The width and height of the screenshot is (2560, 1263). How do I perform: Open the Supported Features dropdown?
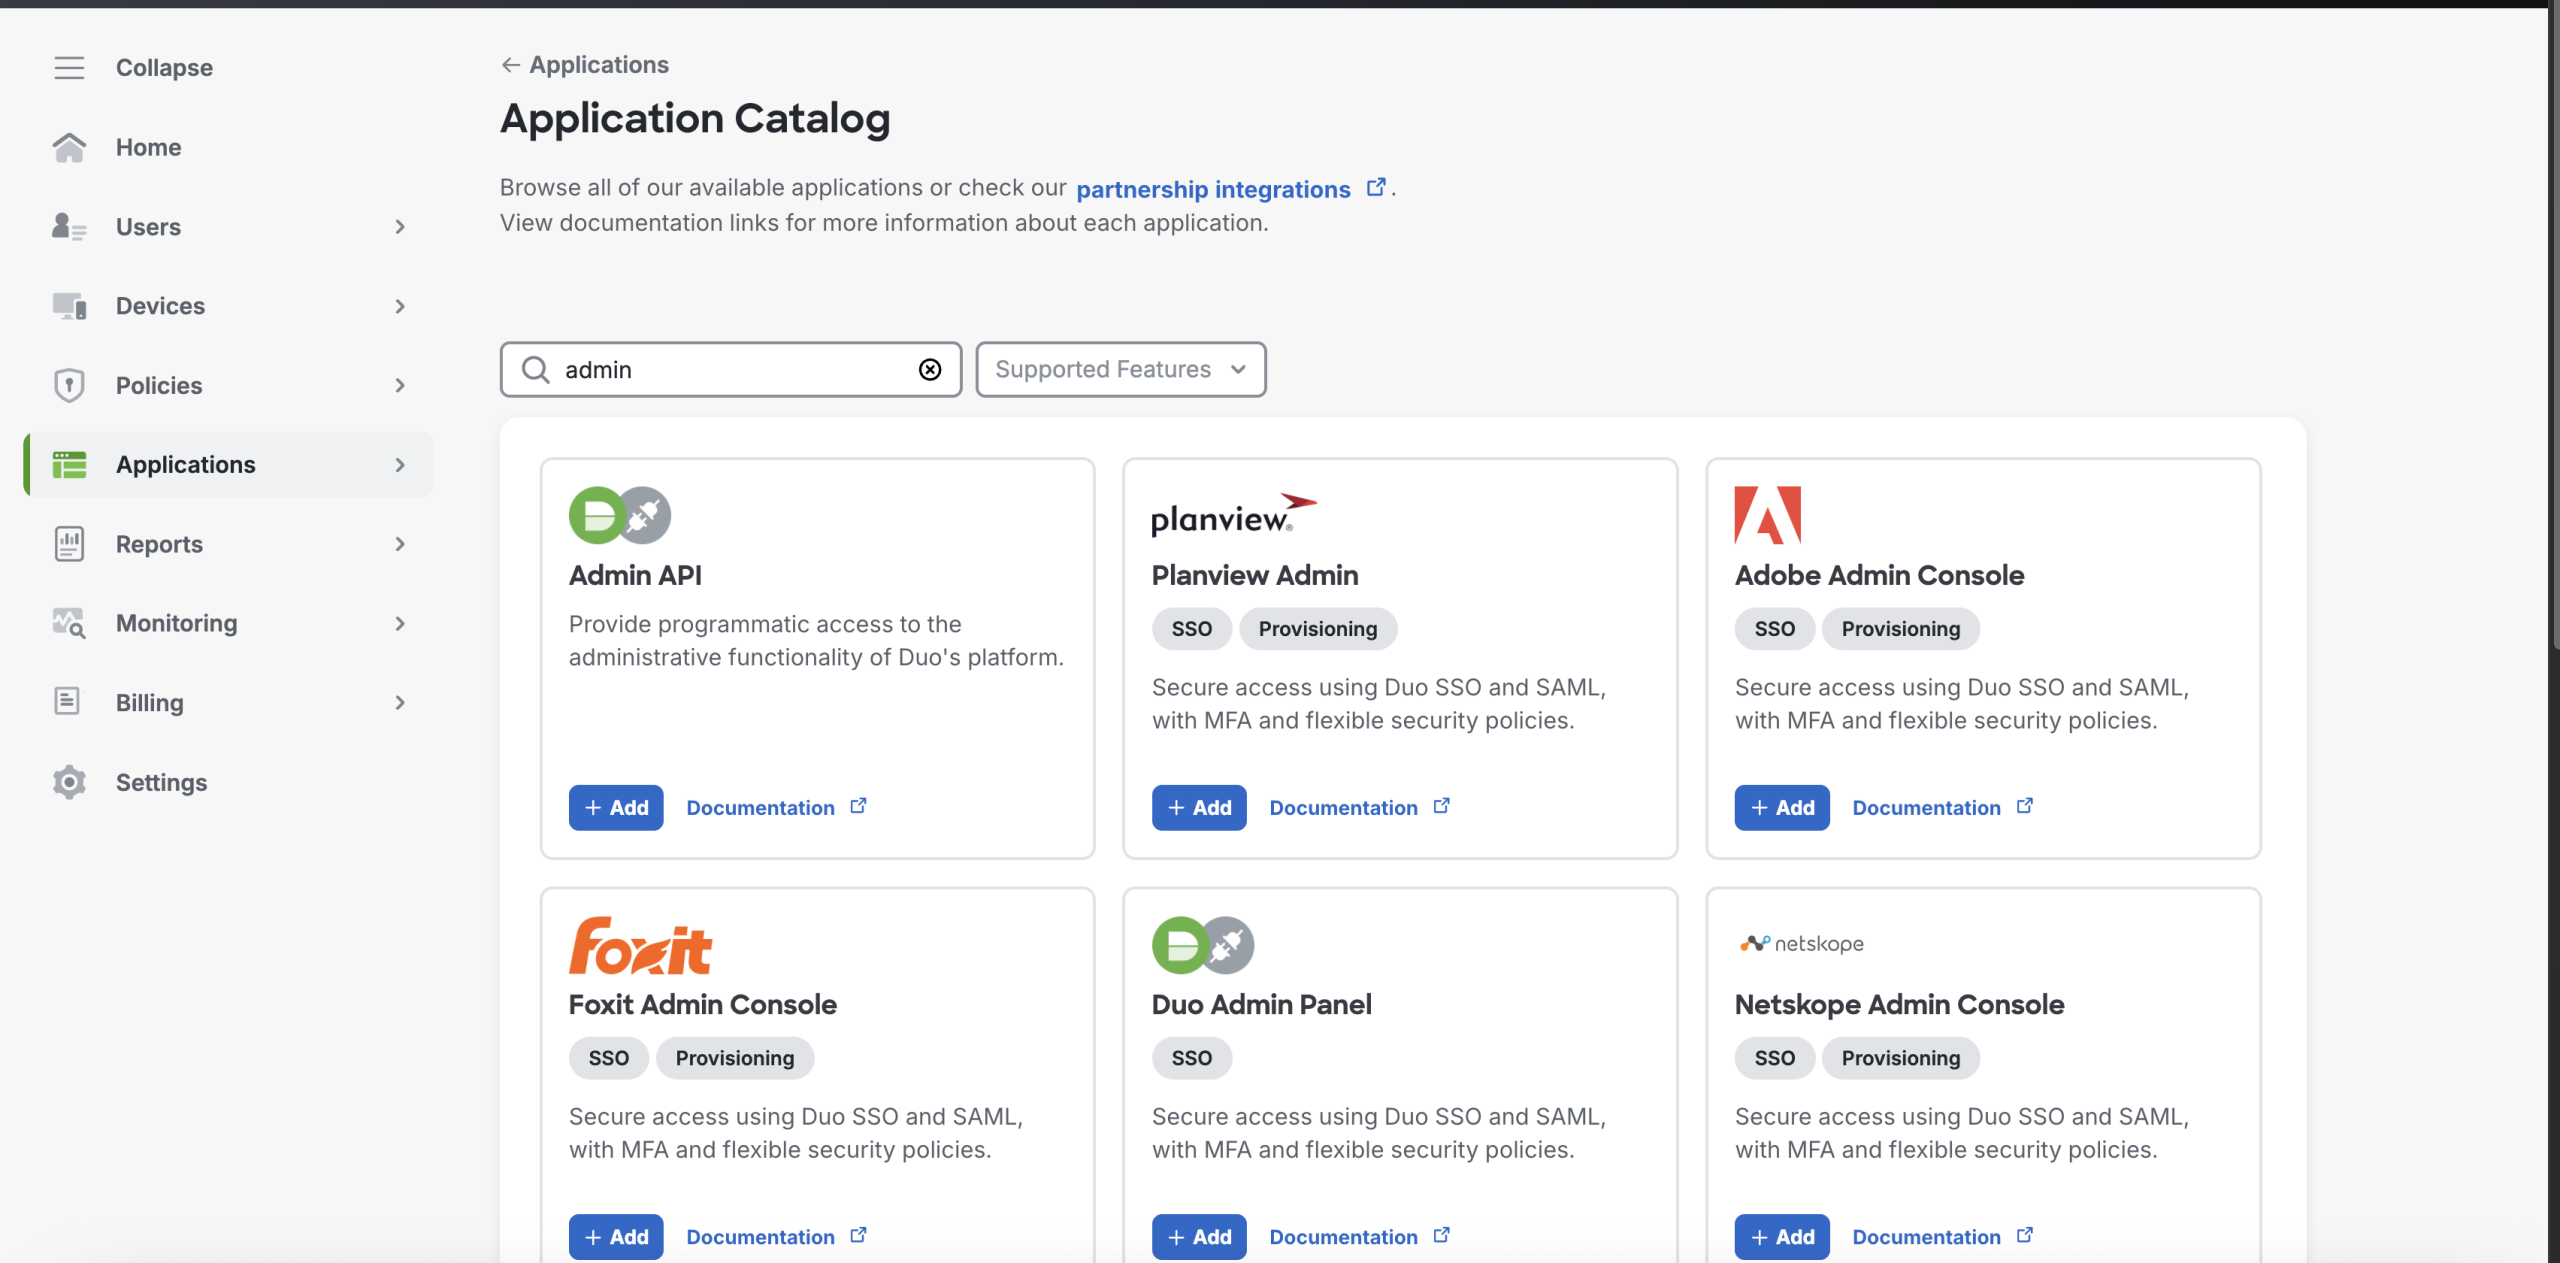(x=1120, y=370)
